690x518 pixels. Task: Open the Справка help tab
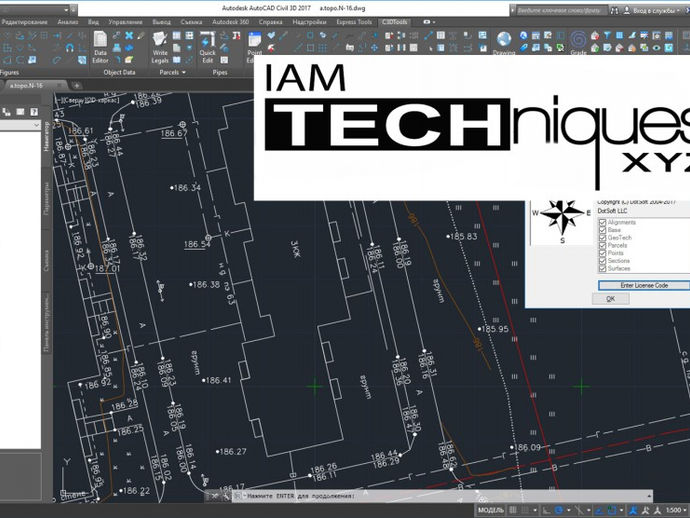(270, 22)
